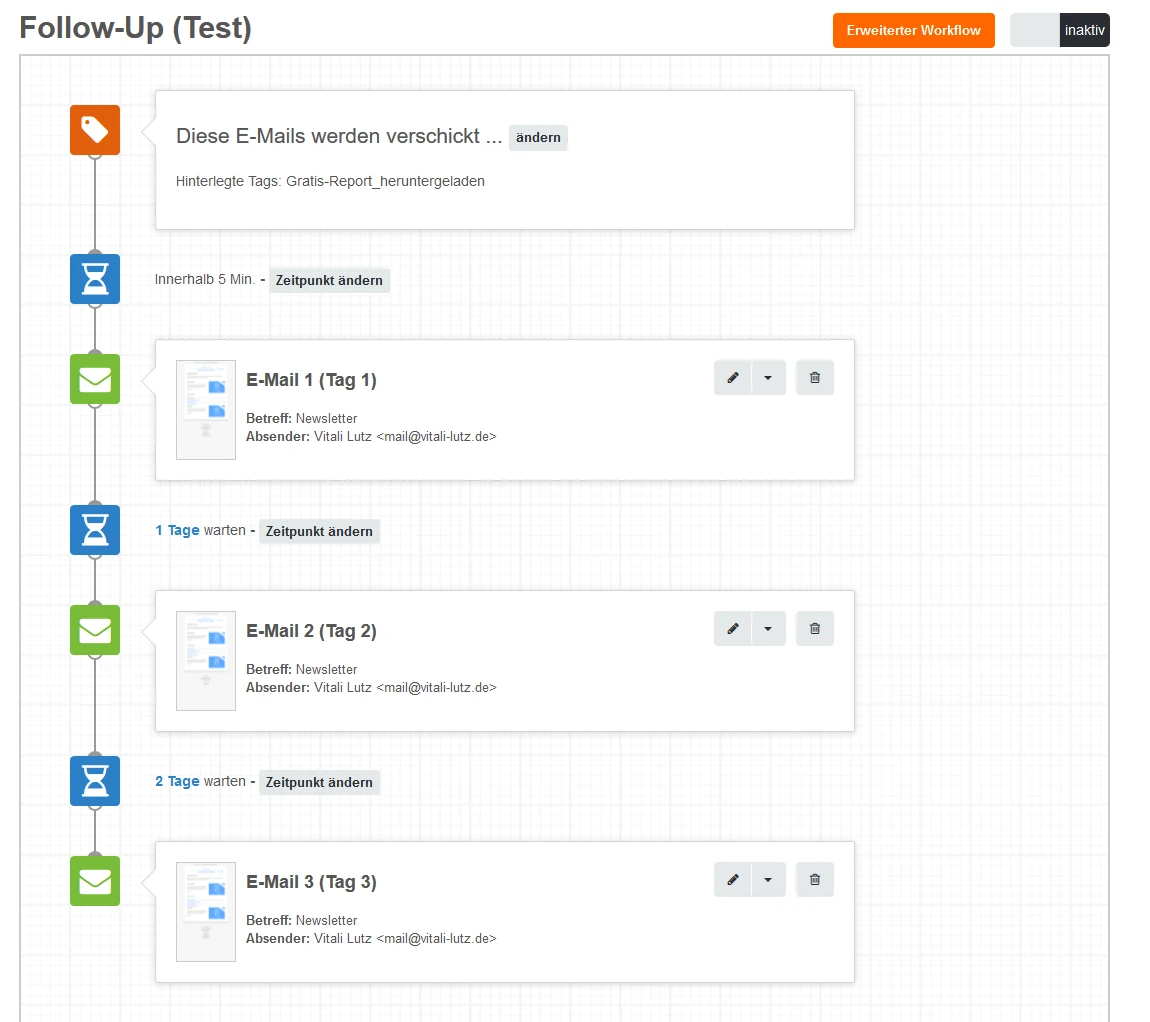1150x1022 pixels.
Task: Click the orange tag trigger icon
Action: (95, 130)
